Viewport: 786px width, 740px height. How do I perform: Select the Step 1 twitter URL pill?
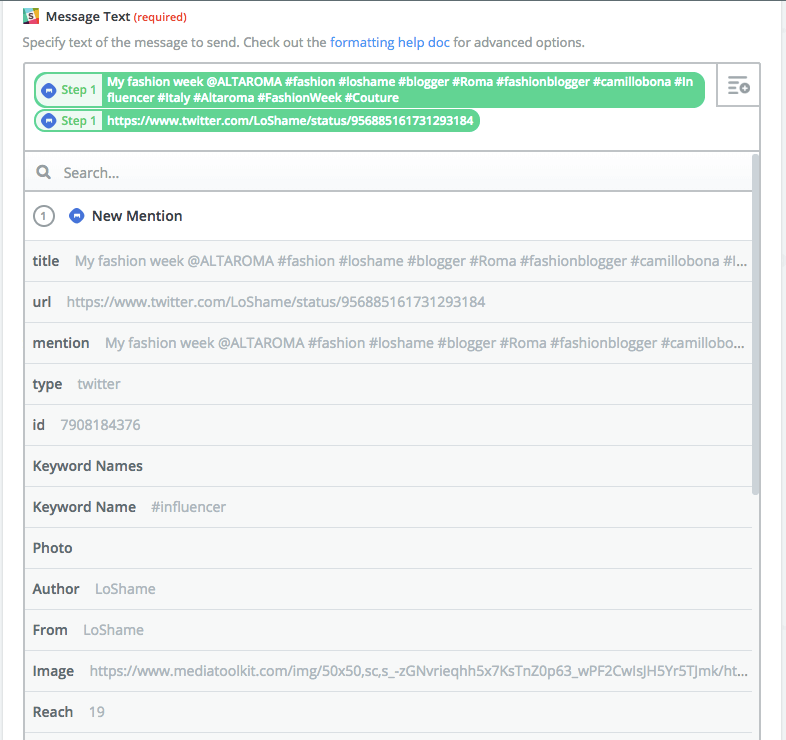click(257, 121)
